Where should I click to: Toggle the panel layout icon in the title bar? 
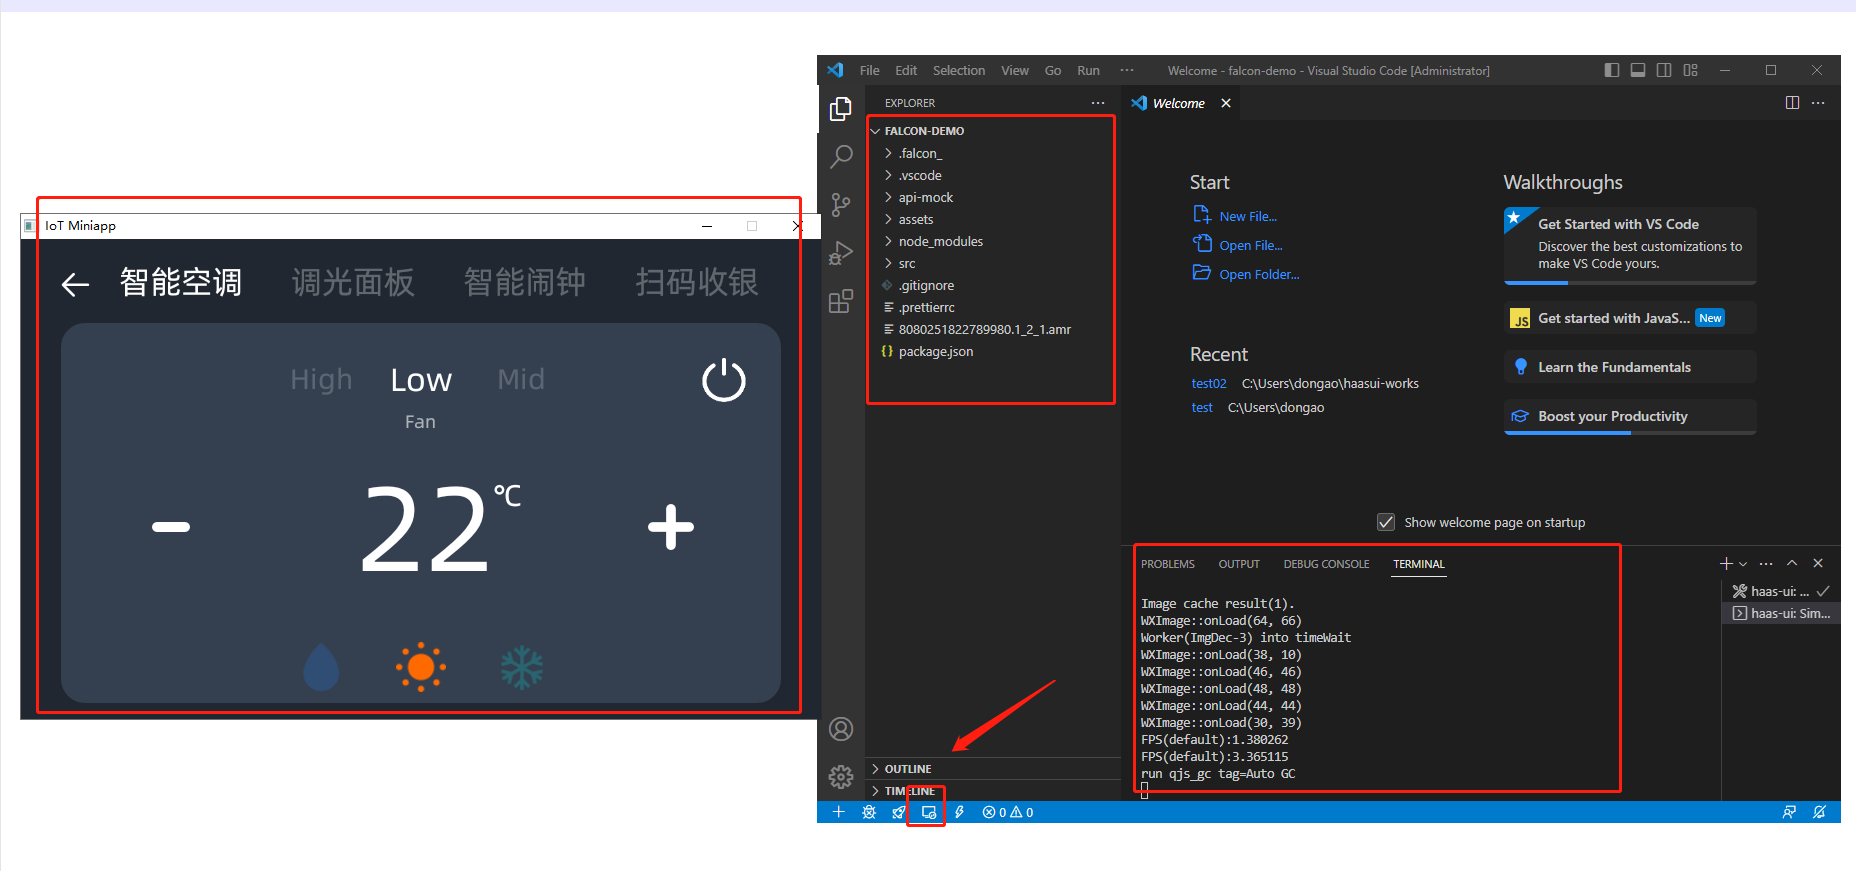1638,70
